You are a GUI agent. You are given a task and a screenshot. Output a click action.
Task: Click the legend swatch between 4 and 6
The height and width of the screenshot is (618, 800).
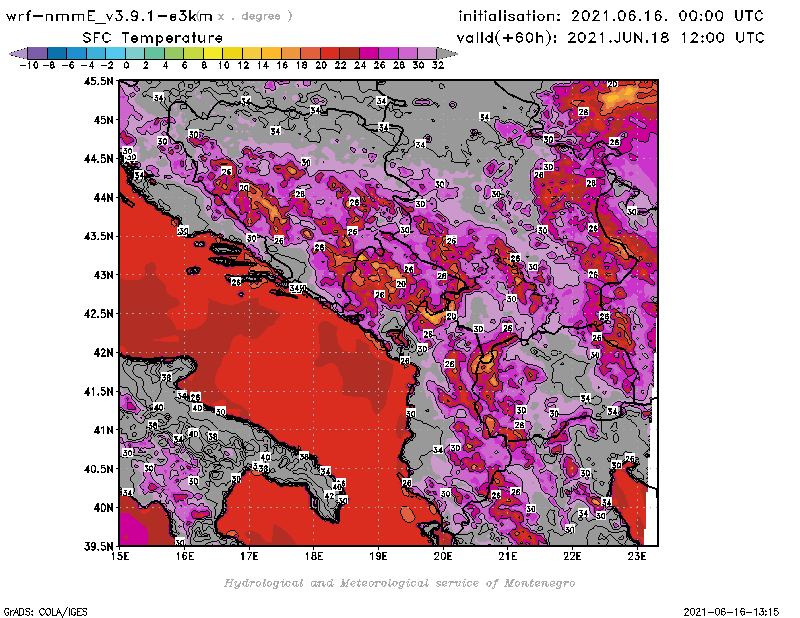(x=174, y=53)
